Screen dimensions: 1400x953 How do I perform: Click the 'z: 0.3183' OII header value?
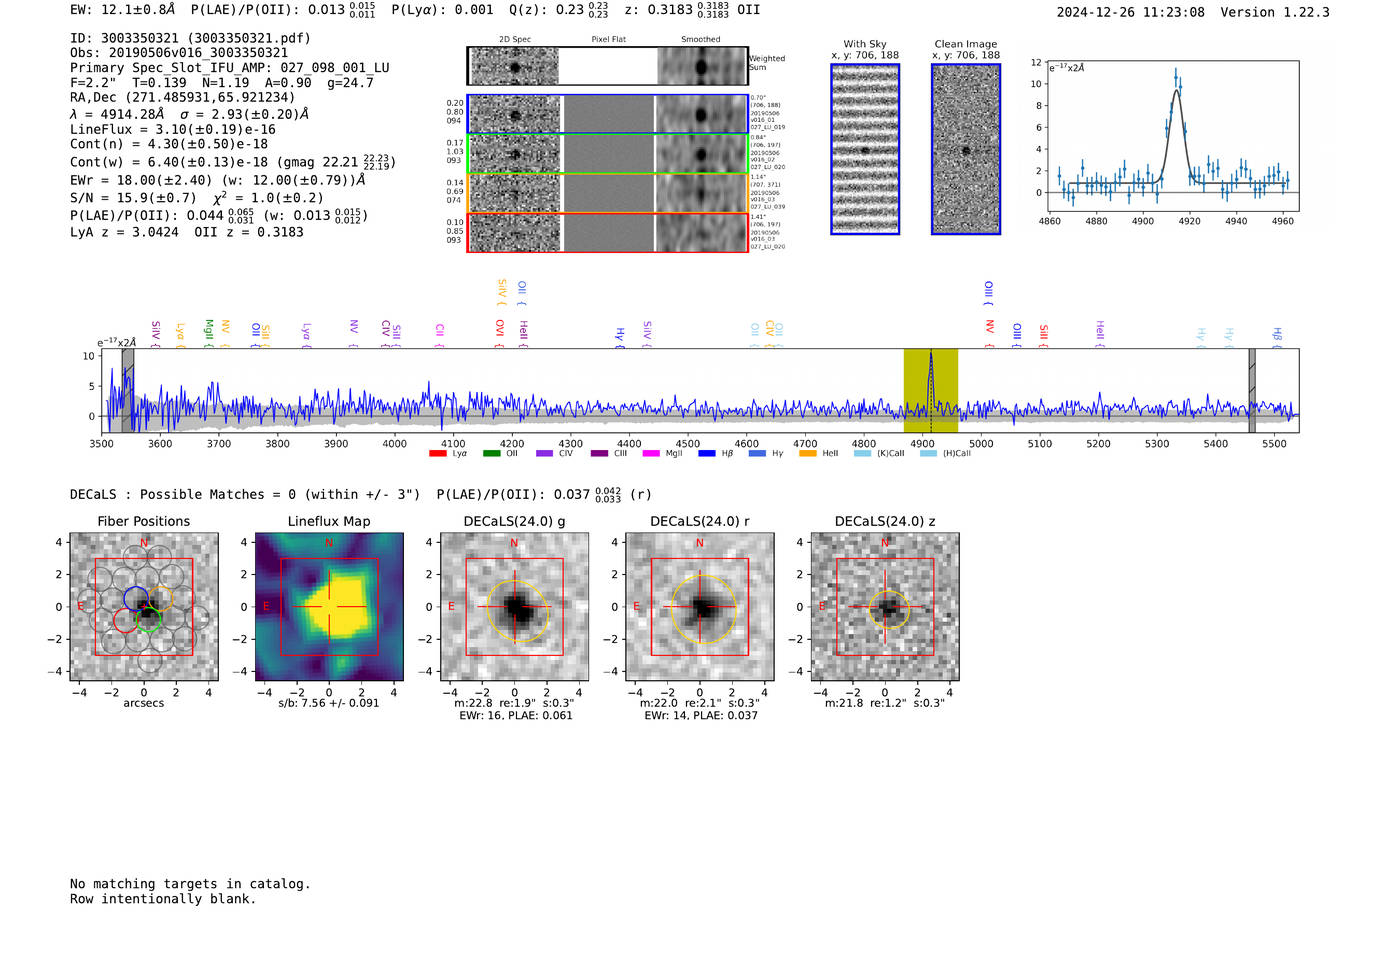click(x=692, y=10)
